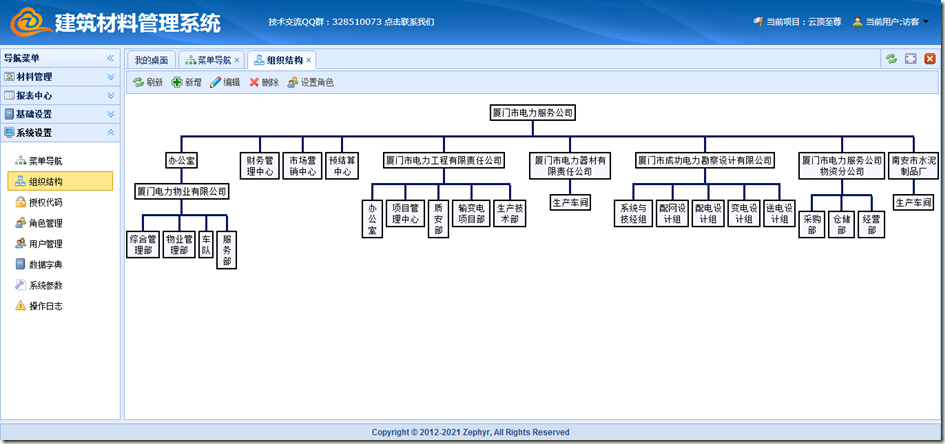Click the 新增 add button
This screenshot has width=945, height=444.
tap(186, 83)
